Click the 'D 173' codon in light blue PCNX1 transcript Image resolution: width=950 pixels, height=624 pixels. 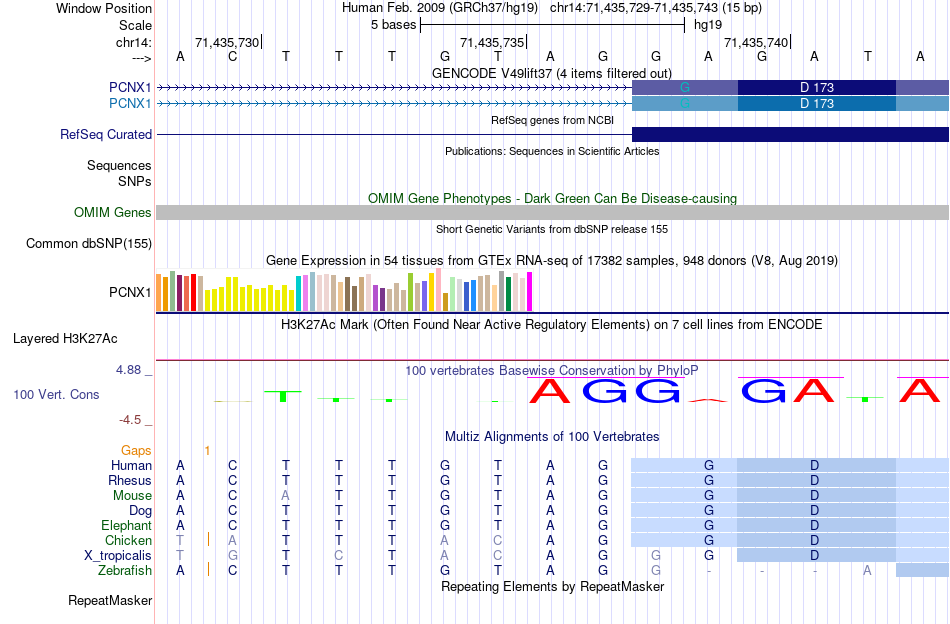coord(817,104)
